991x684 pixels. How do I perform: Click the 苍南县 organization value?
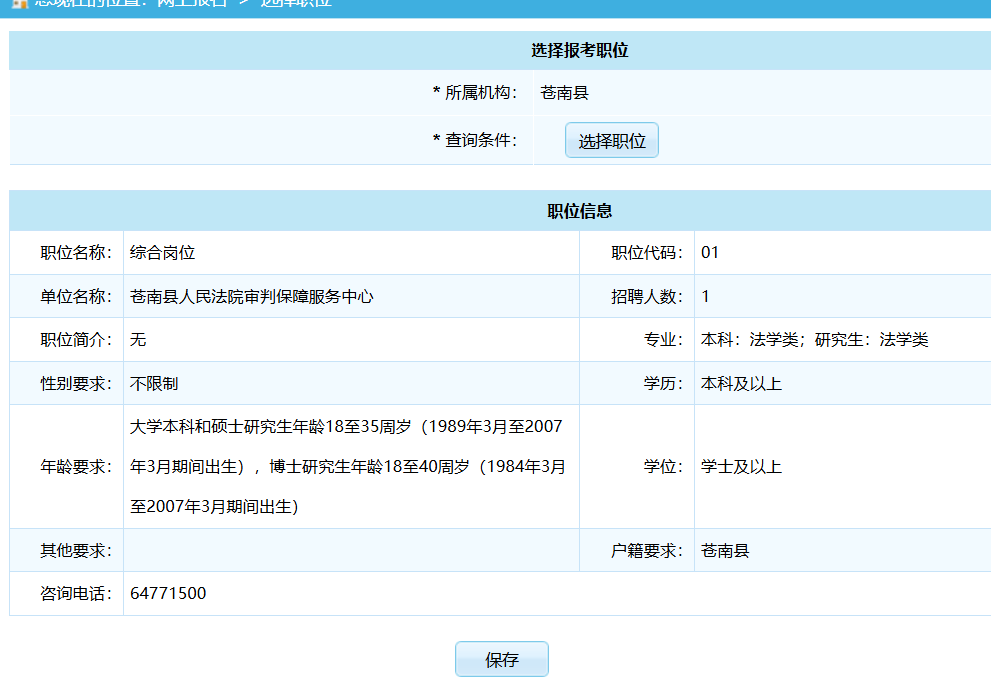pos(564,93)
